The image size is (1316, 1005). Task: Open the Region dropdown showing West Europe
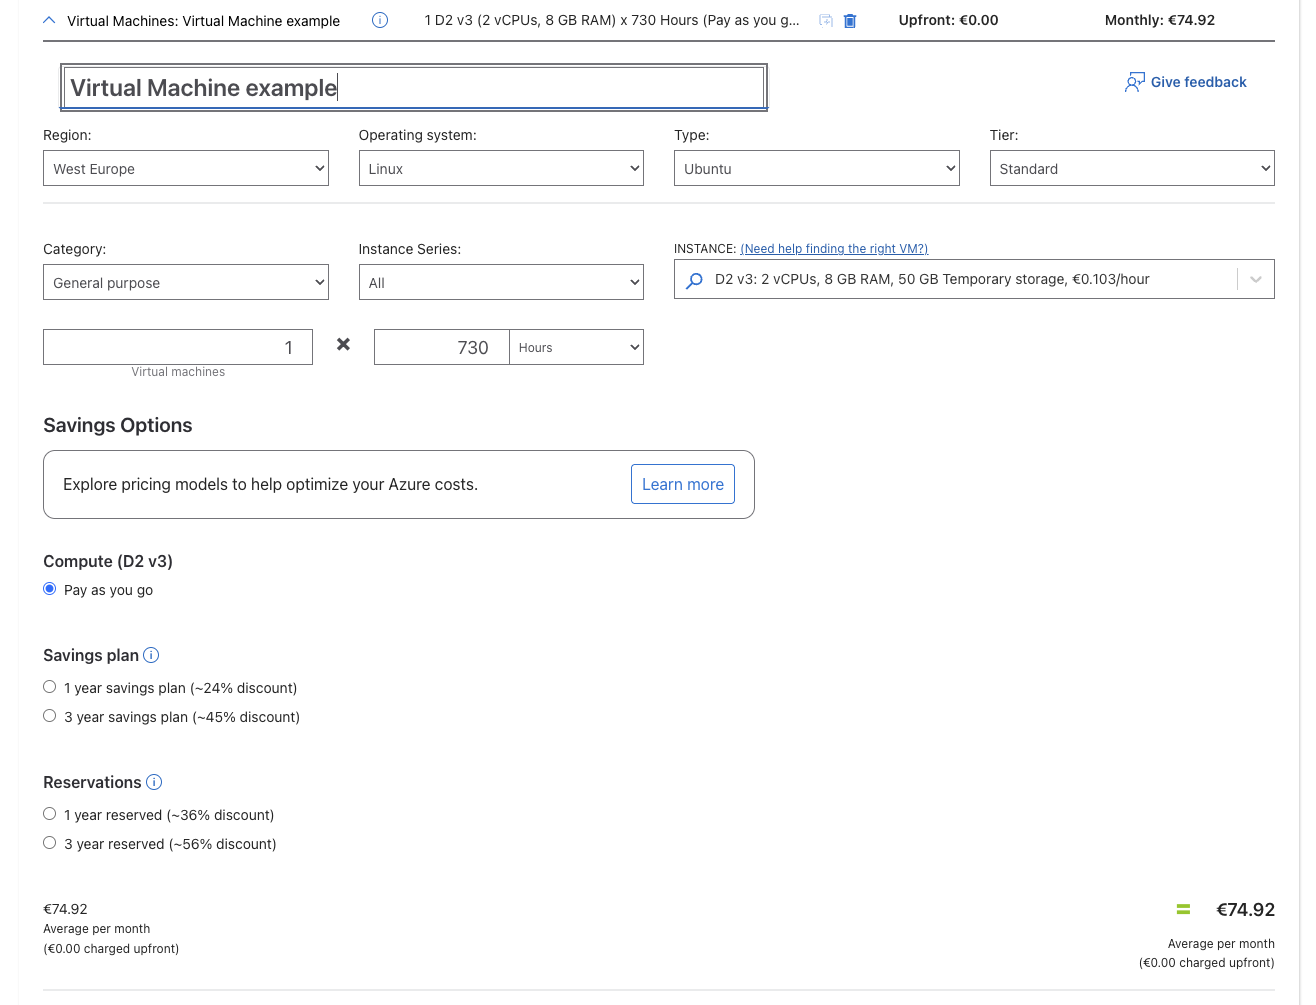pos(185,168)
